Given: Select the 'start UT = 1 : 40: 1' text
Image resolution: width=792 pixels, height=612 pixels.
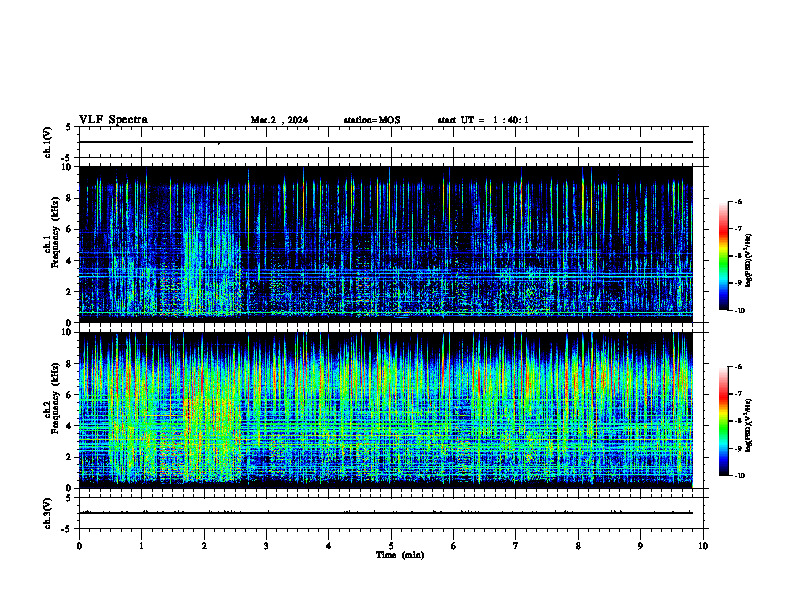Looking at the screenshot, I should (x=483, y=120).
